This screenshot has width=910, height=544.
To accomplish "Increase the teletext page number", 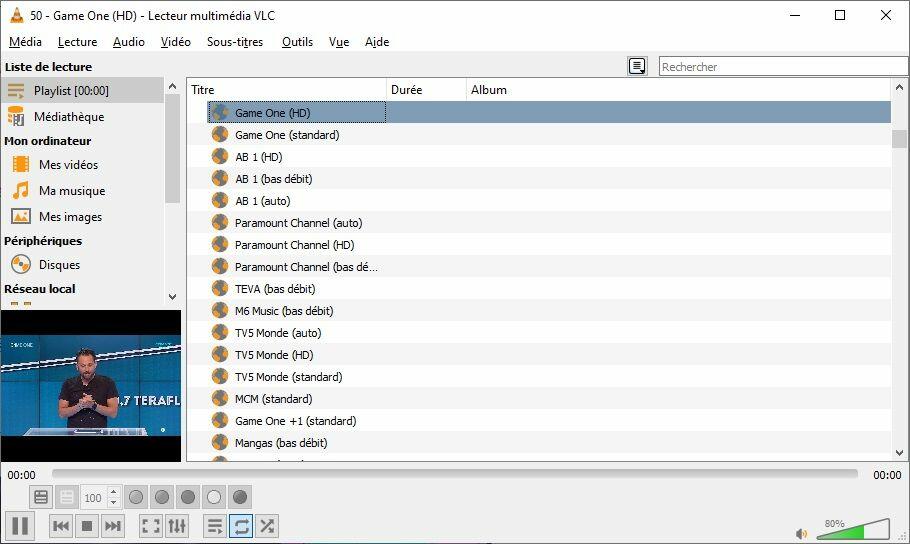I will (114, 492).
